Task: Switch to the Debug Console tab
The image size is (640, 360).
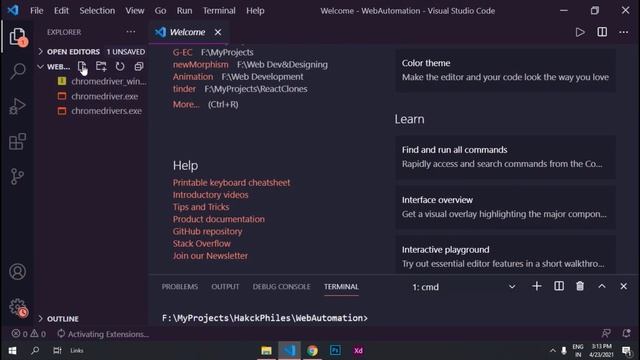Action: pos(281,287)
